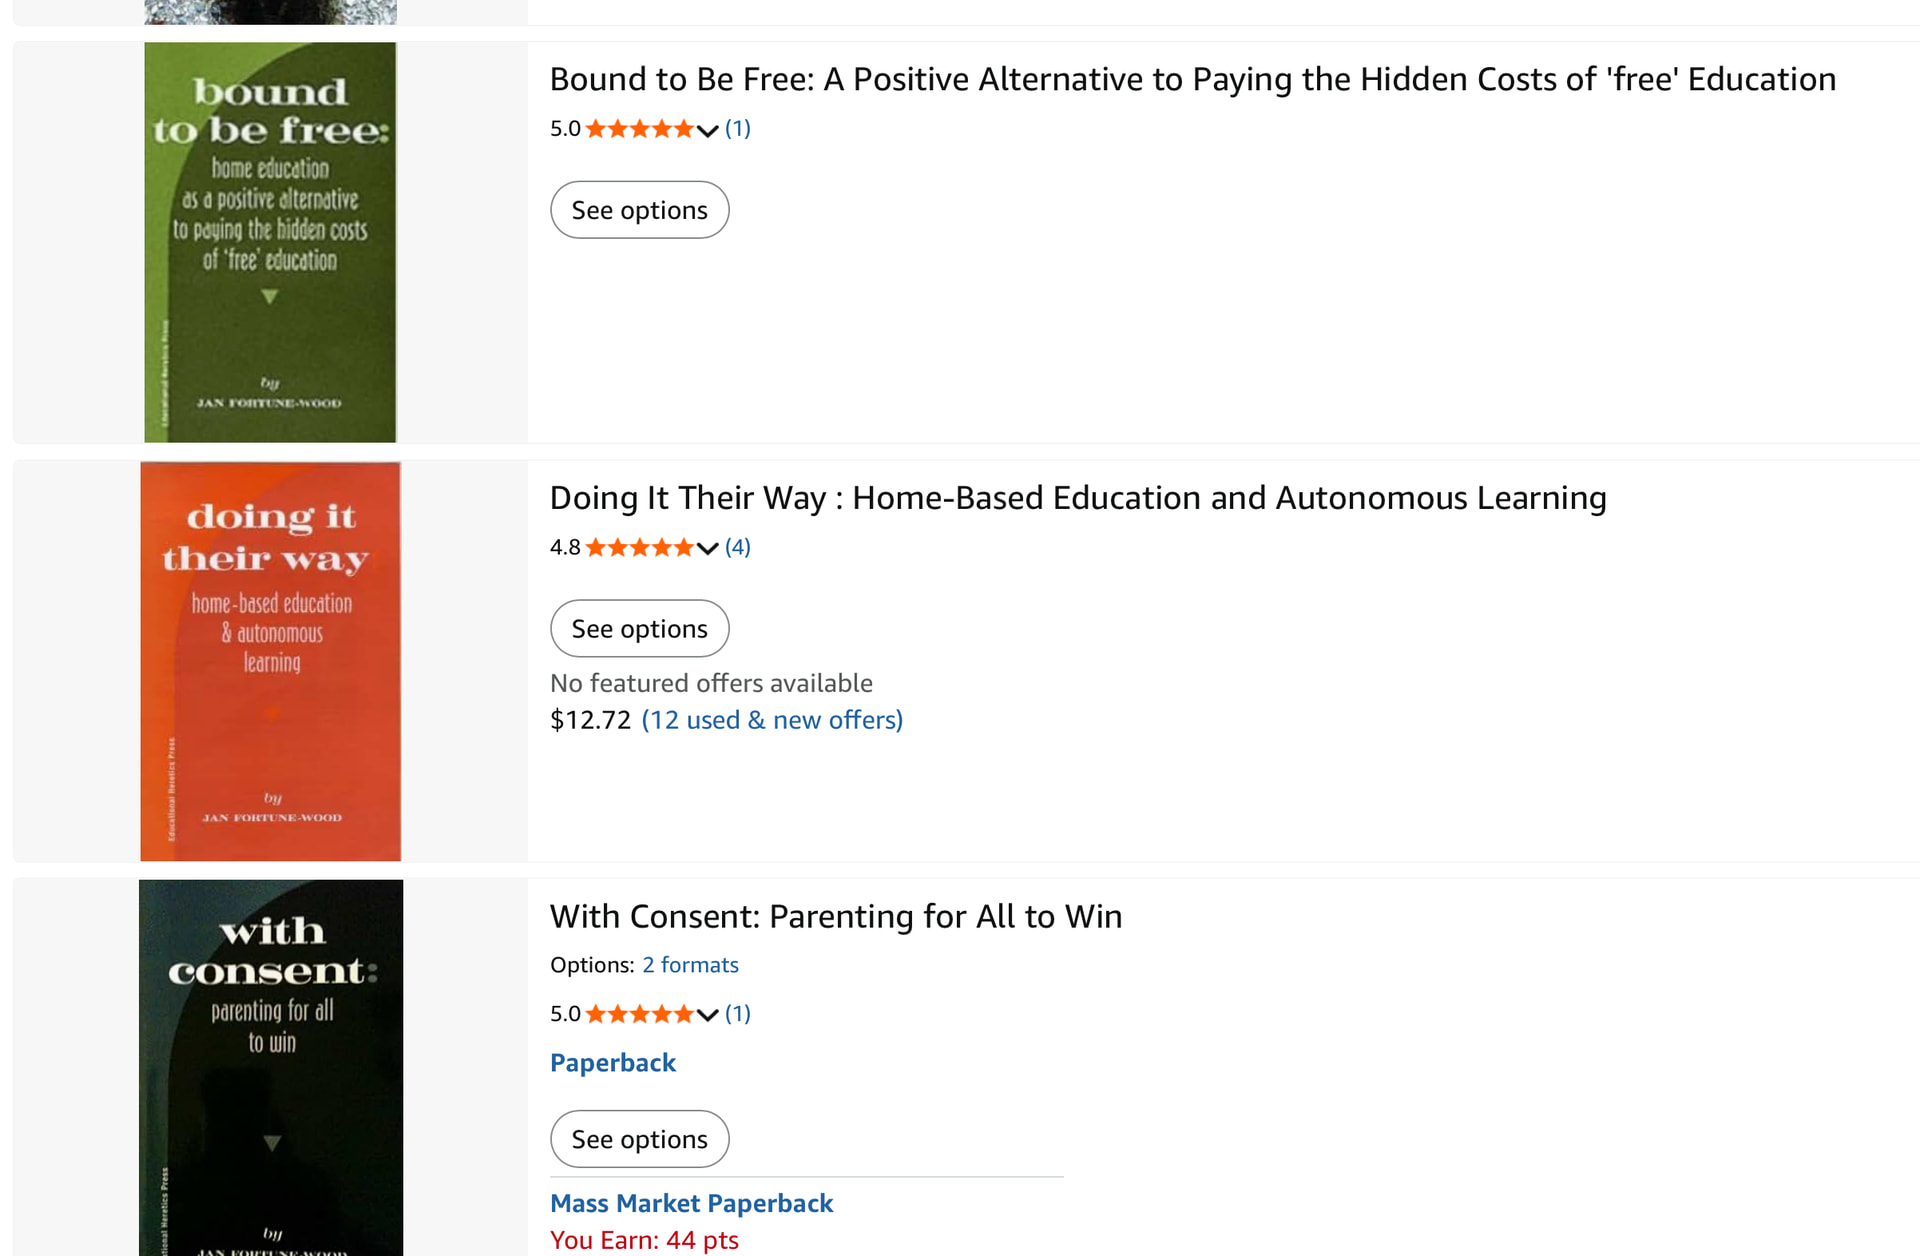The height and width of the screenshot is (1256, 1920).
Task: Open the 4 reviews for Doing It Their Way
Action: pyautogui.click(x=737, y=547)
